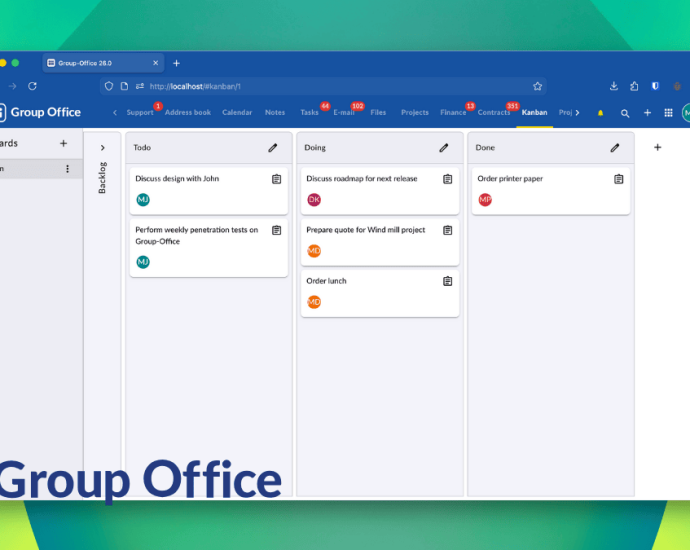Click the MD avatar on Order lunch card
Screen dimensions: 690x550
pyautogui.click(x=314, y=302)
